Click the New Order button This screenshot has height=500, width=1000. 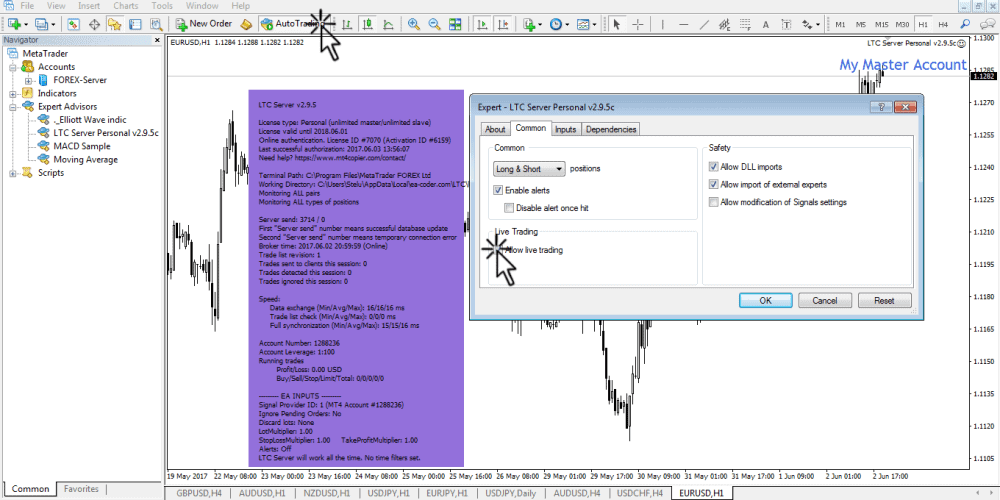(203, 24)
